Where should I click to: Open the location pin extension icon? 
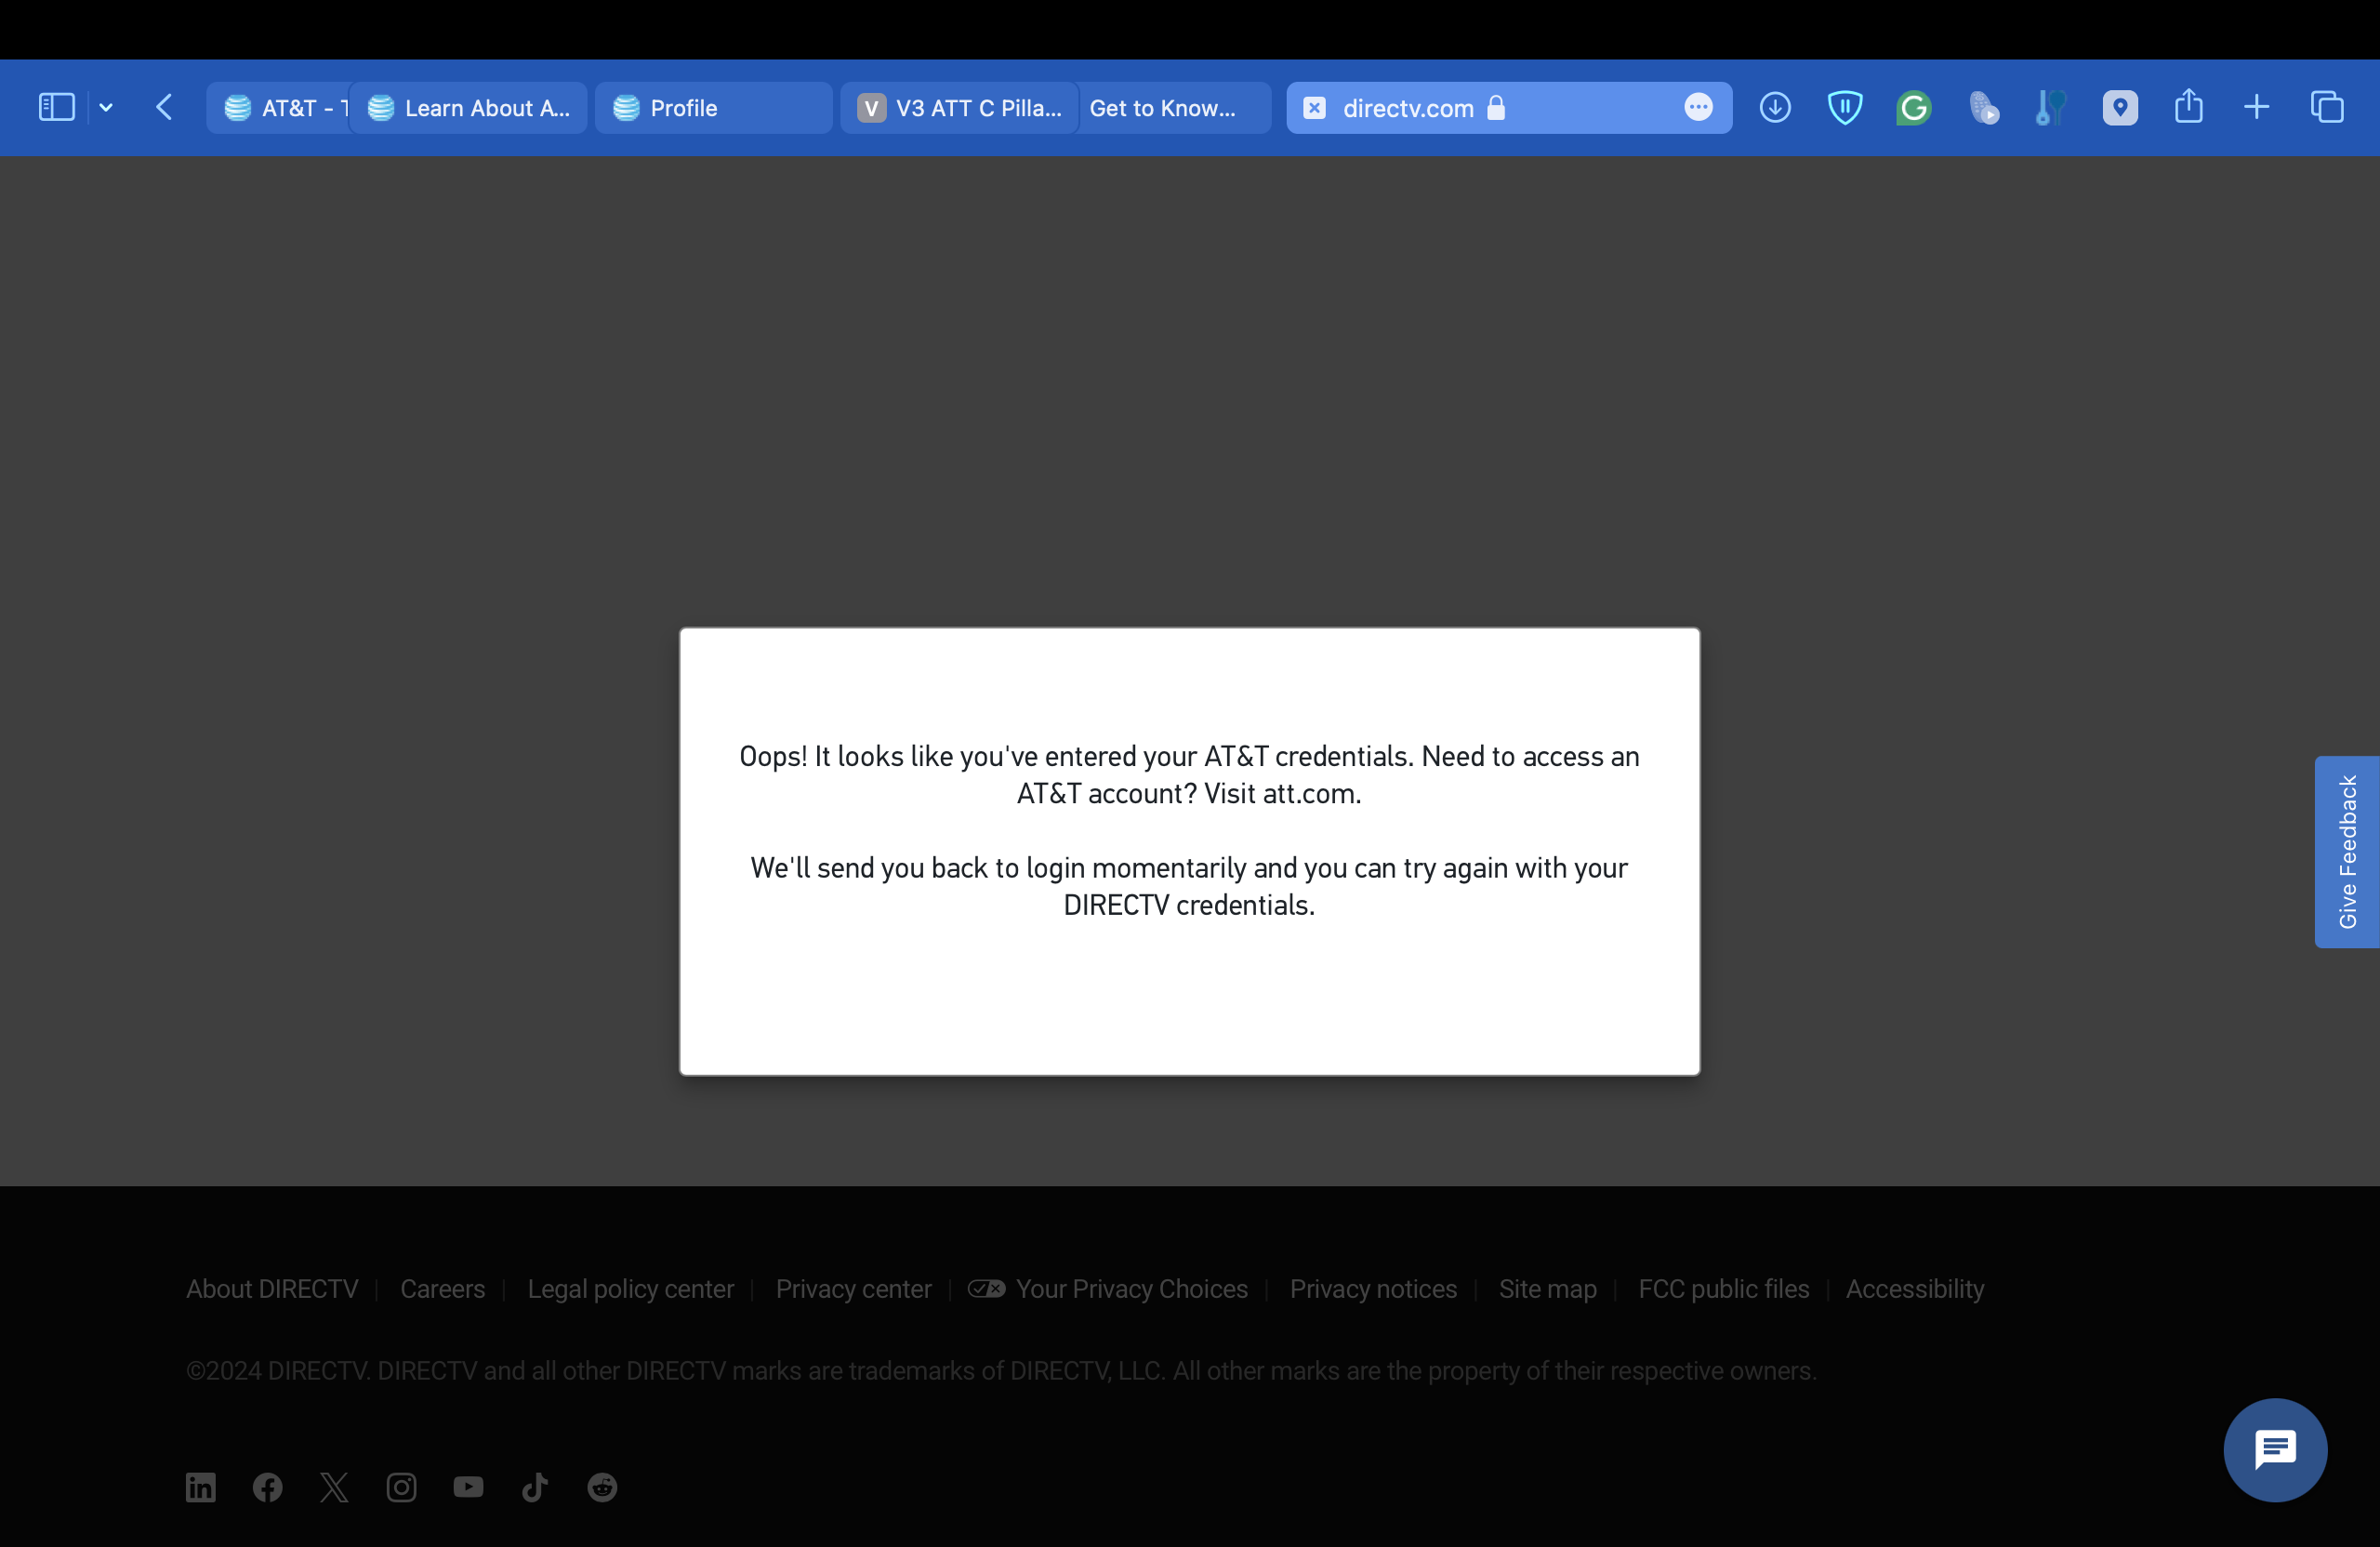2120,107
